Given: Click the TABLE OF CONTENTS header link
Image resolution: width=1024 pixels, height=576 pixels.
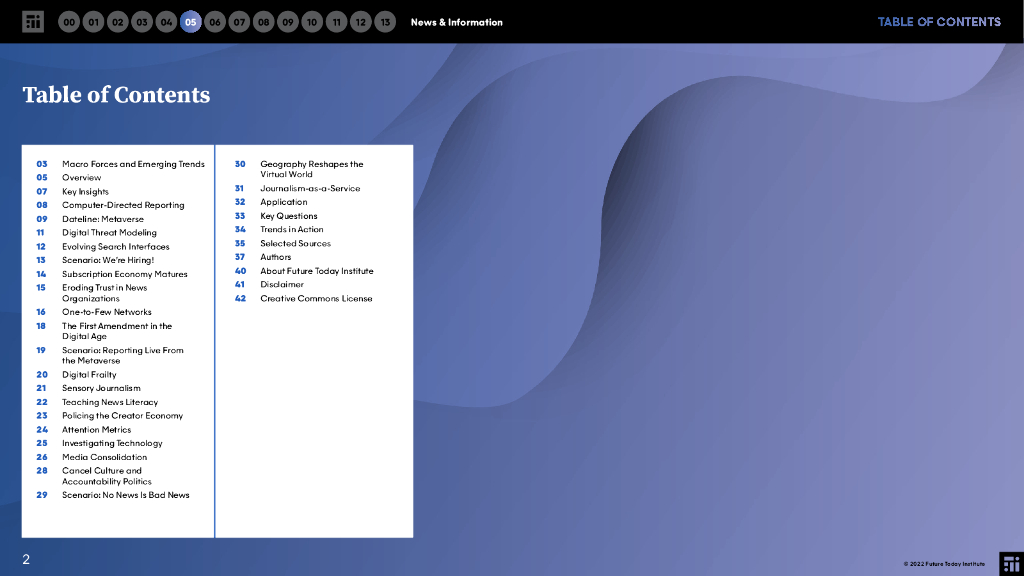Looking at the screenshot, I should pos(938,22).
